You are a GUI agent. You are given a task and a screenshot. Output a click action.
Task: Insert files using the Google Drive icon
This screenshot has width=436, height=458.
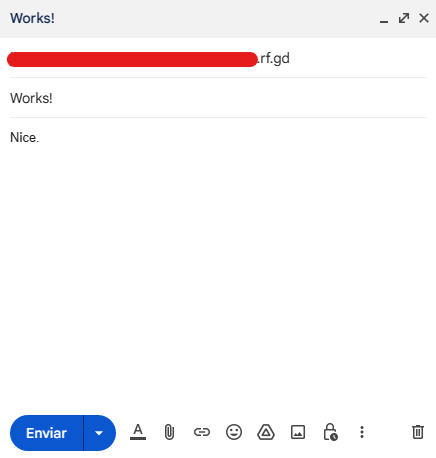click(266, 432)
